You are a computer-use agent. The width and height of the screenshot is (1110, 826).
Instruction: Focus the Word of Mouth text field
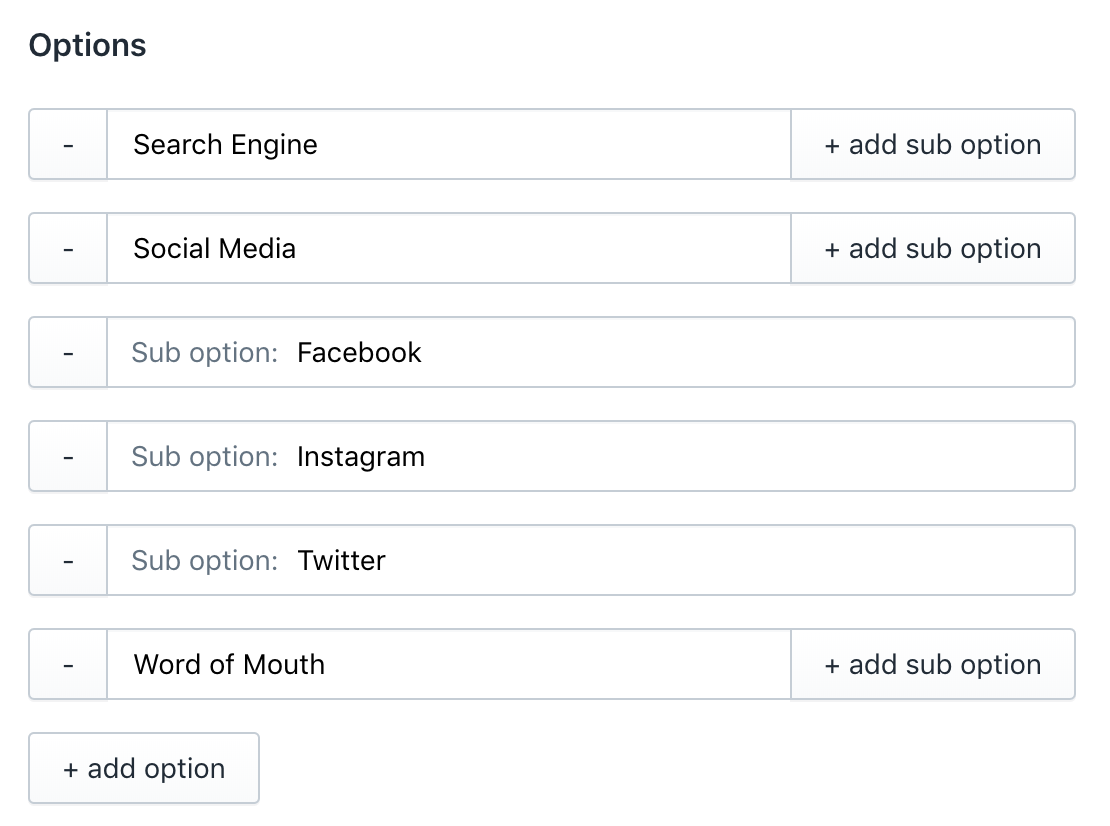pos(448,665)
